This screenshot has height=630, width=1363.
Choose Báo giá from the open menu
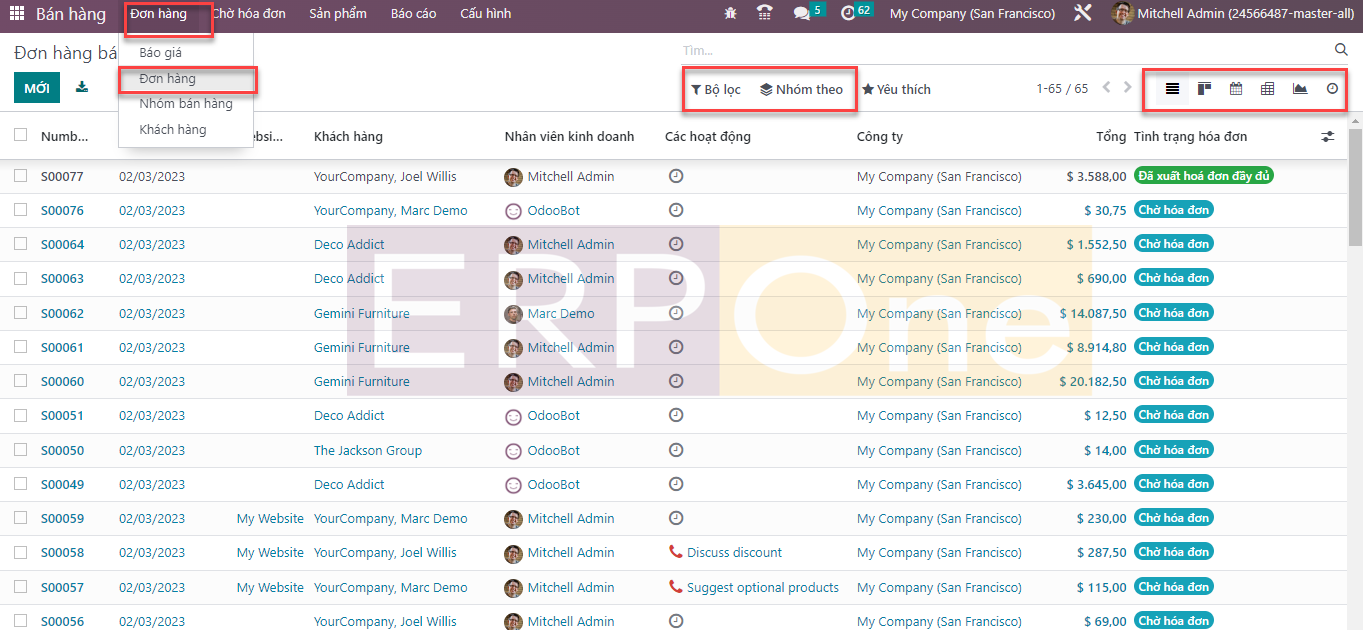161,53
